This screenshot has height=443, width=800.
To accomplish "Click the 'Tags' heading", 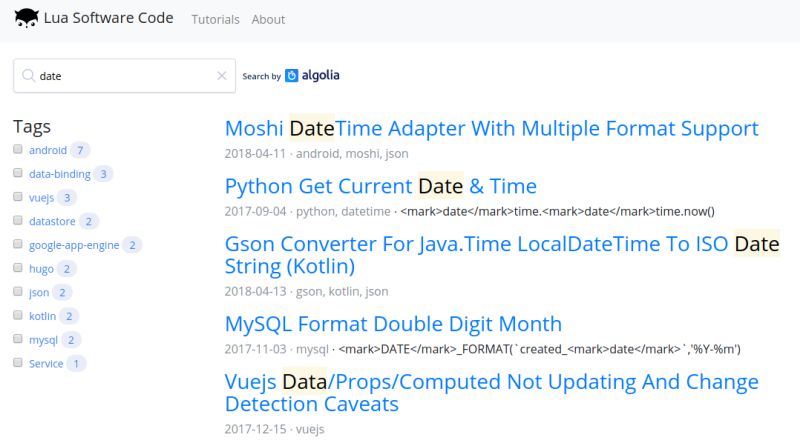I will pyautogui.click(x=32, y=126).
